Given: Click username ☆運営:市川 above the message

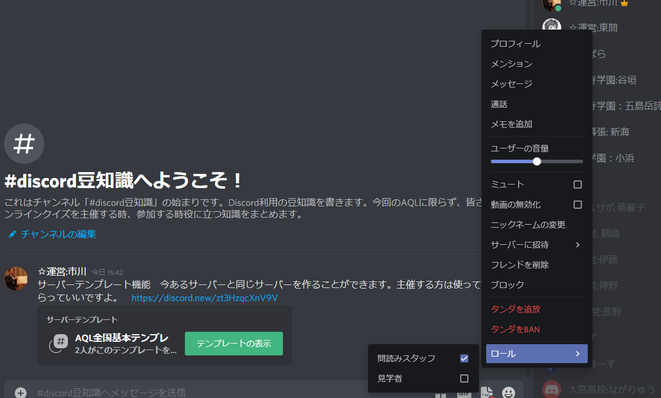Looking at the screenshot, I should [62, 272].
